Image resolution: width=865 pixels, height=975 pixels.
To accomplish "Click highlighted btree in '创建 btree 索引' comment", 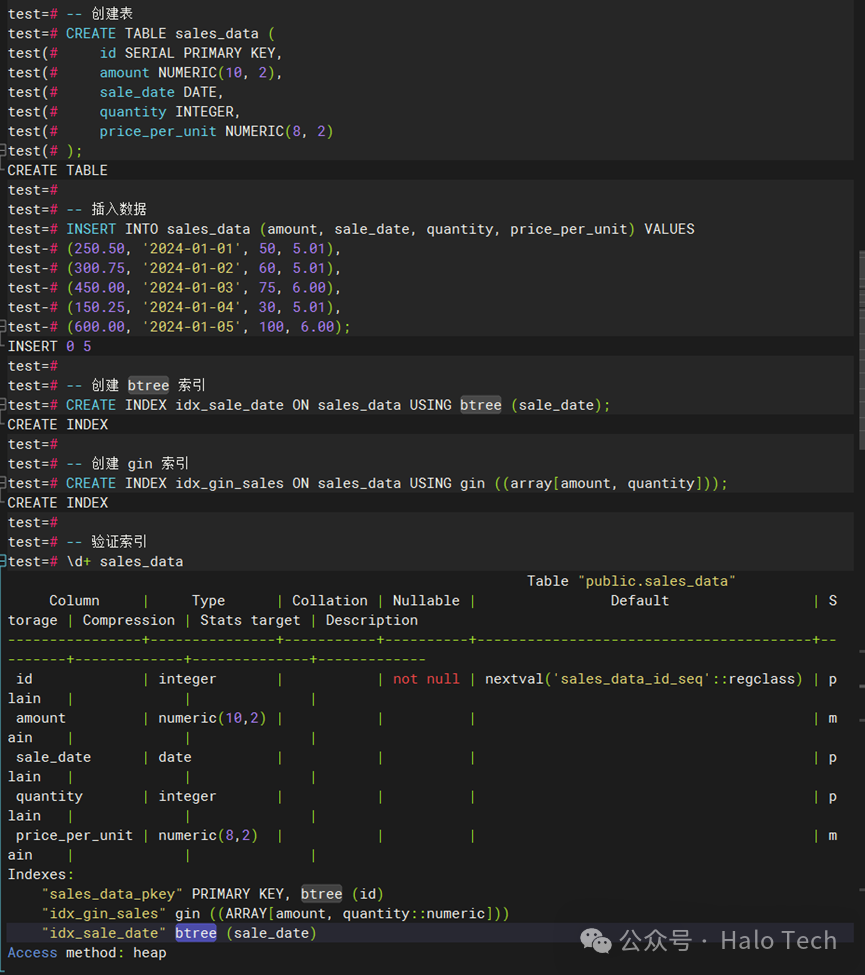I will 148,386.
